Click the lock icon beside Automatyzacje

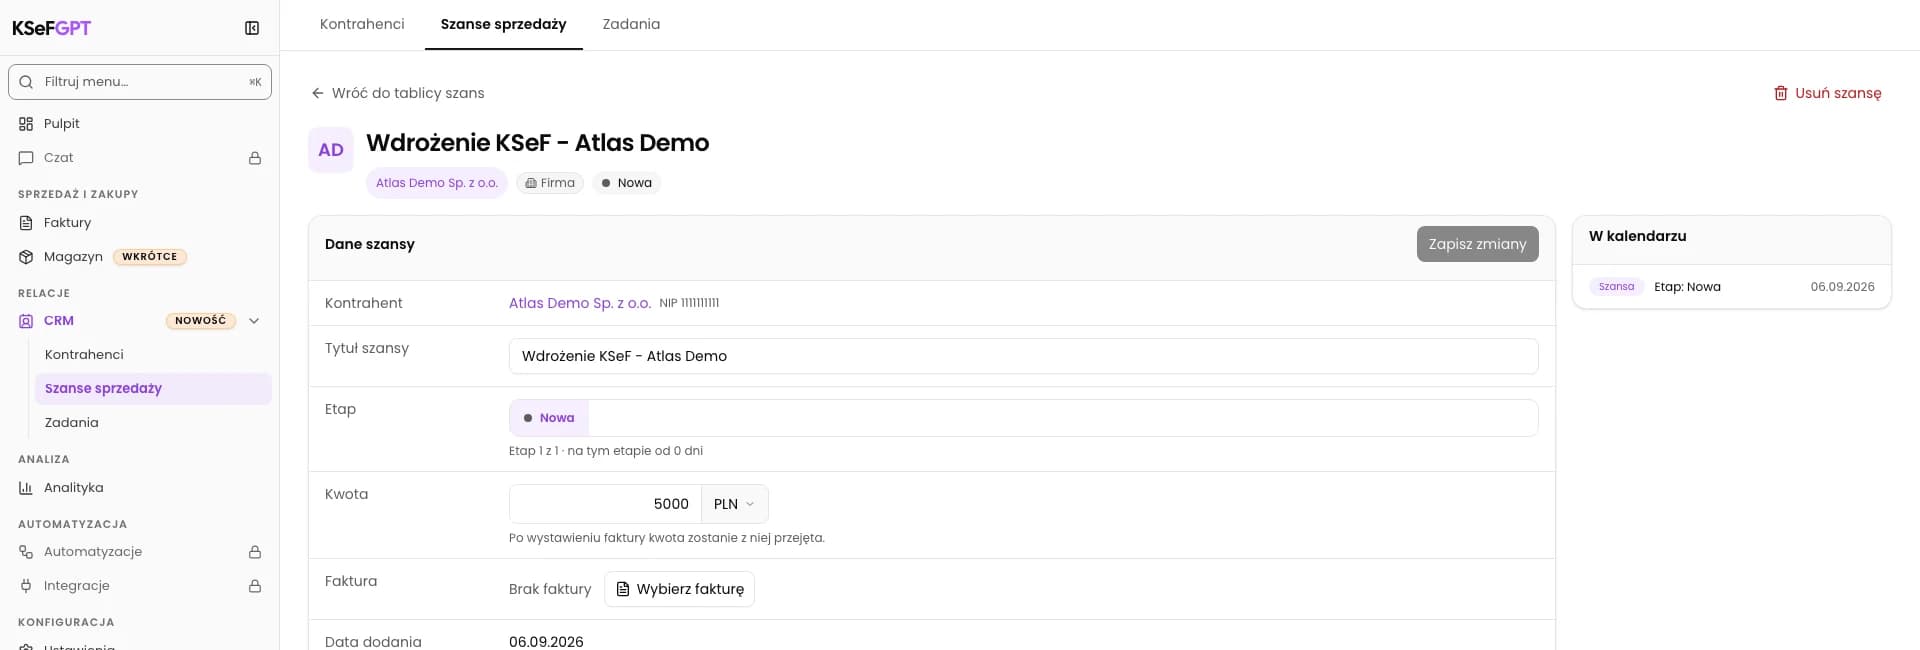coord(255,552)
